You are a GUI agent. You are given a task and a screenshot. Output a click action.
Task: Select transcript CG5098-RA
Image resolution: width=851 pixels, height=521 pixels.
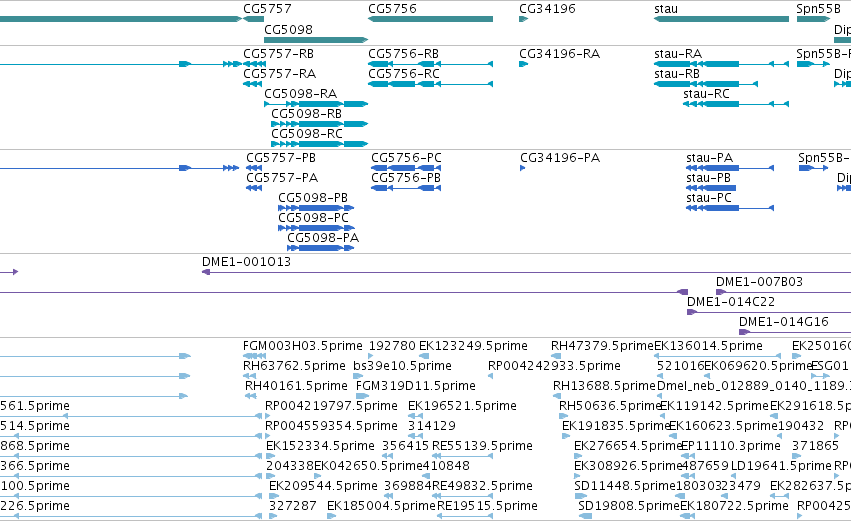coord(301,94)
